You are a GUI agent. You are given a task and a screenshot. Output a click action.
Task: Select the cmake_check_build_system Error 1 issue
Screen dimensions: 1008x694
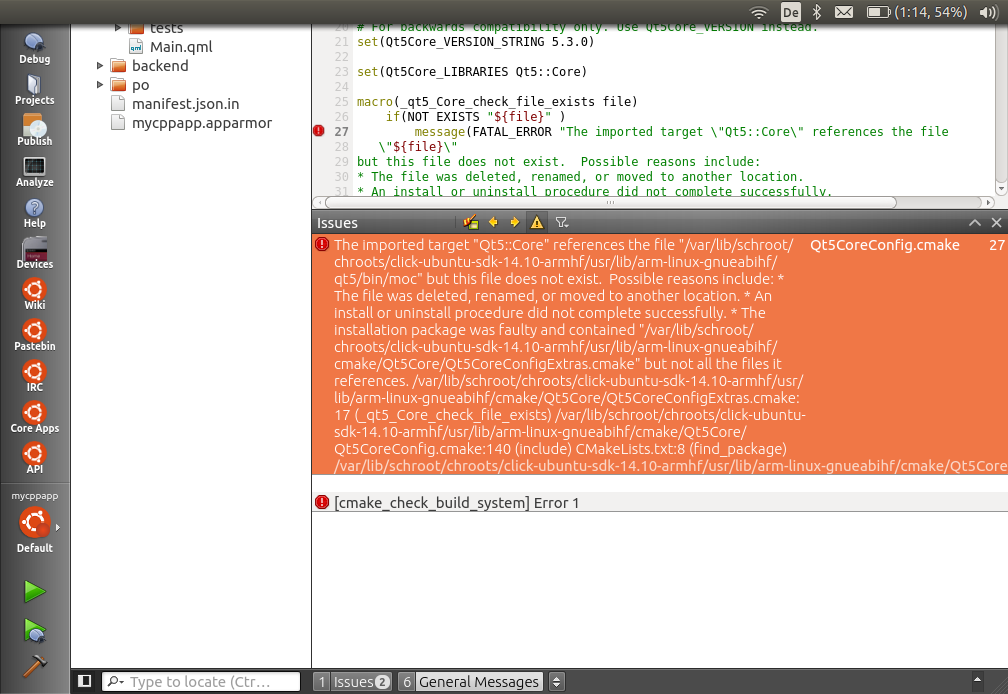pos(456,503)
